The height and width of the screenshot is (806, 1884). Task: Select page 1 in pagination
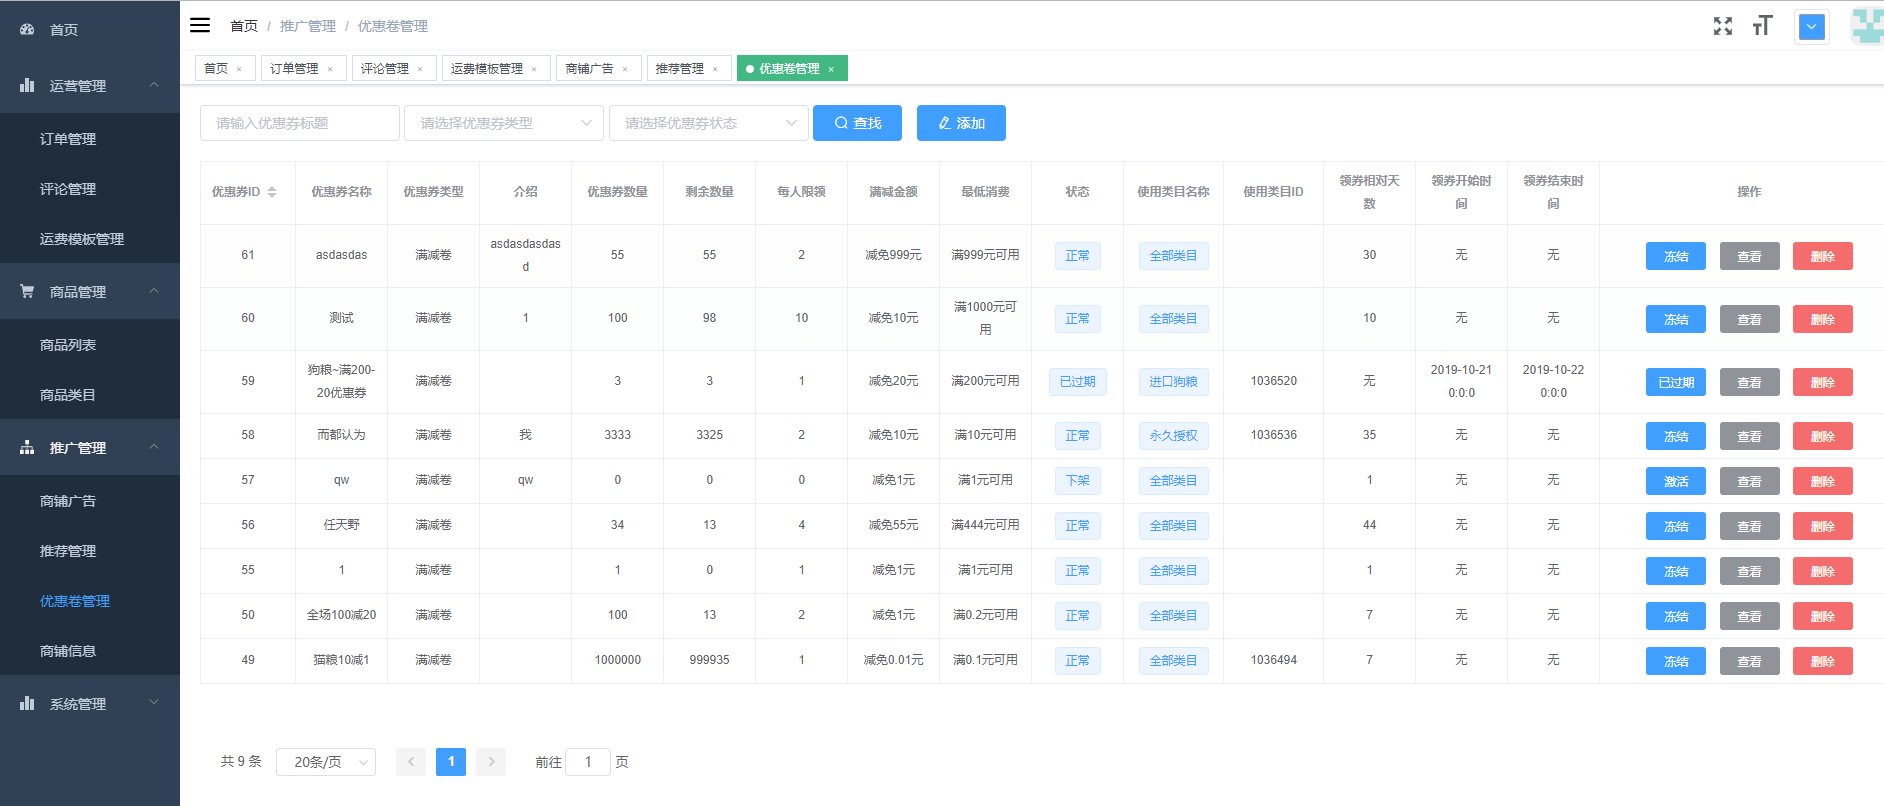coord(451,762)
